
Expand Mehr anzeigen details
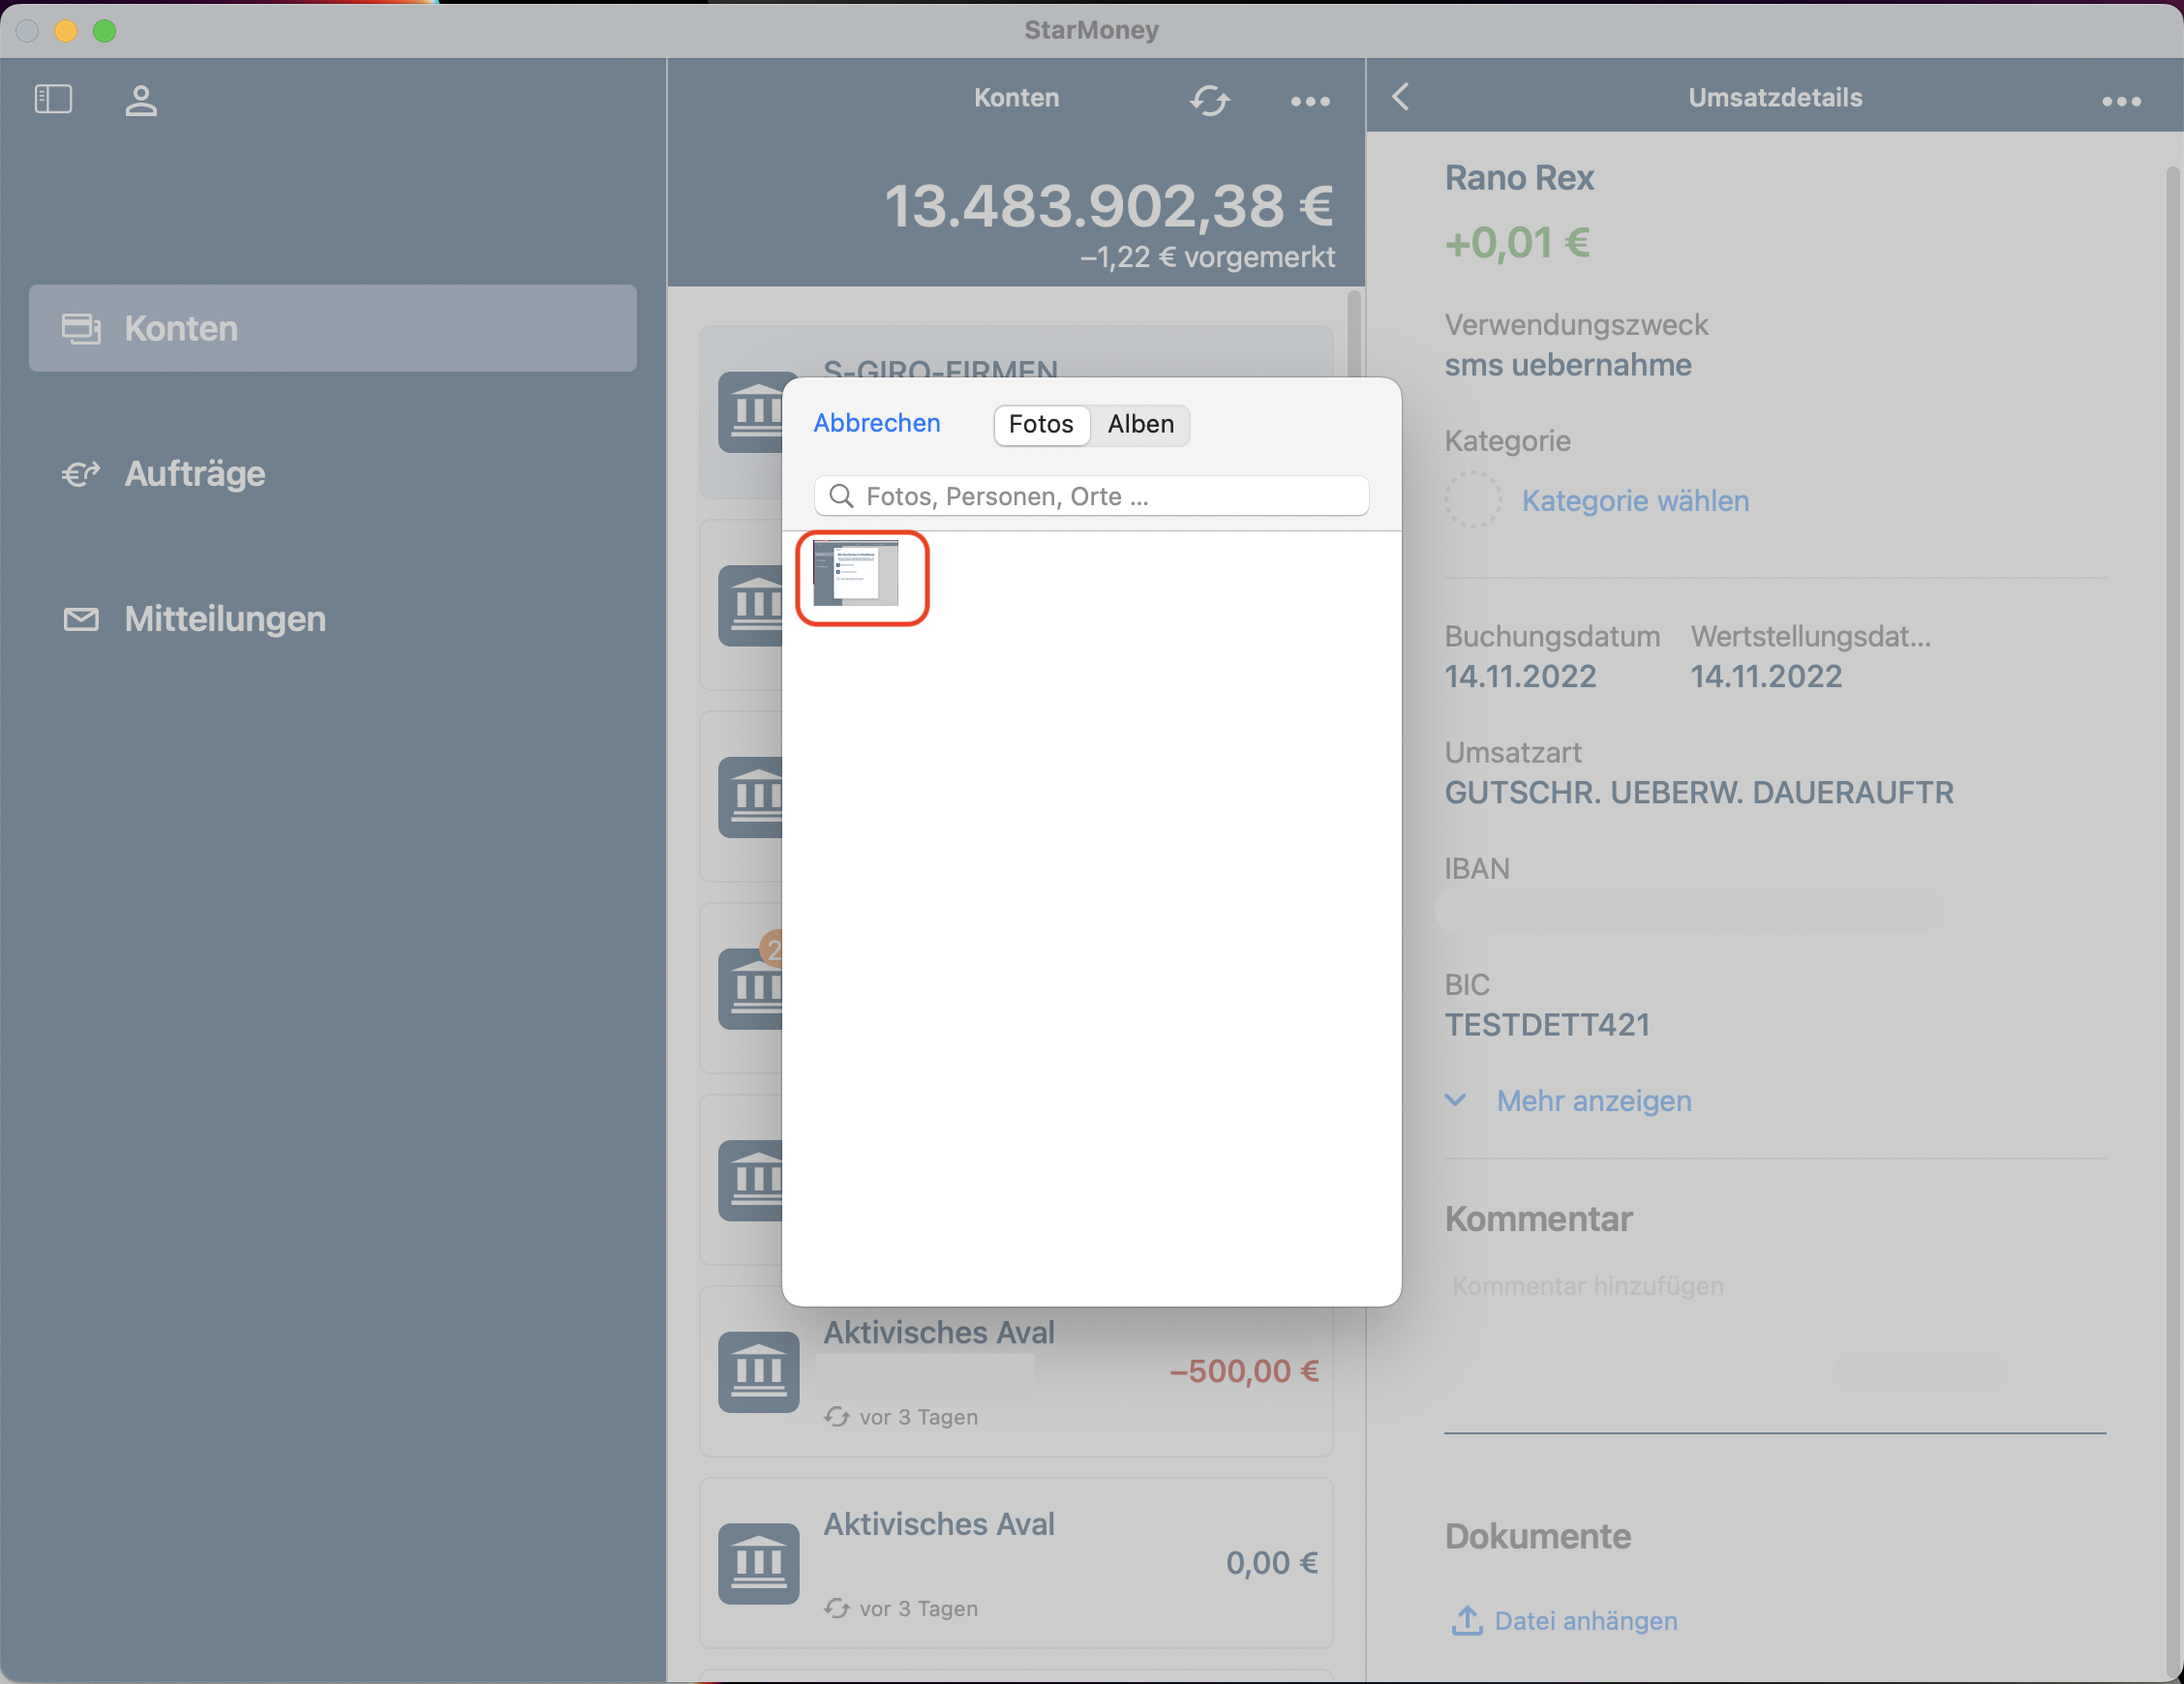1593,1101
